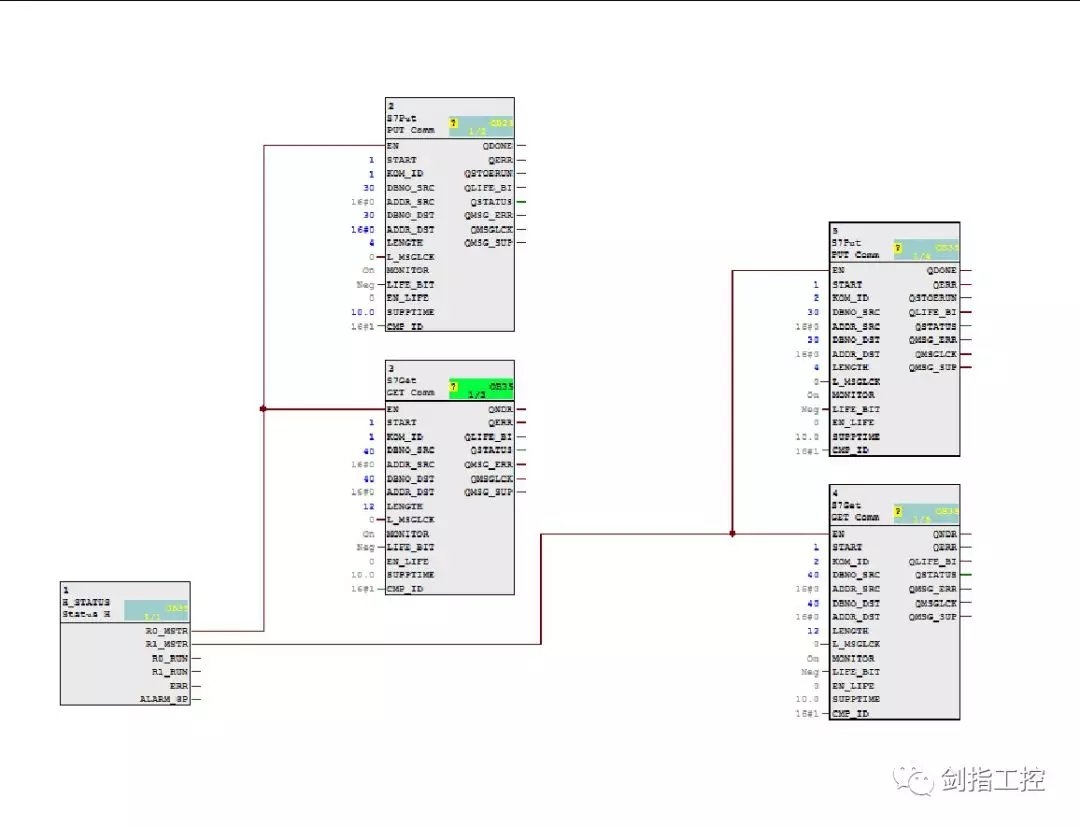This screenshot has width=1080, height=827.
Task: Click KOM_ID input on block 5 S7Put
Action: pyautogui.click(x=850, y=298)
